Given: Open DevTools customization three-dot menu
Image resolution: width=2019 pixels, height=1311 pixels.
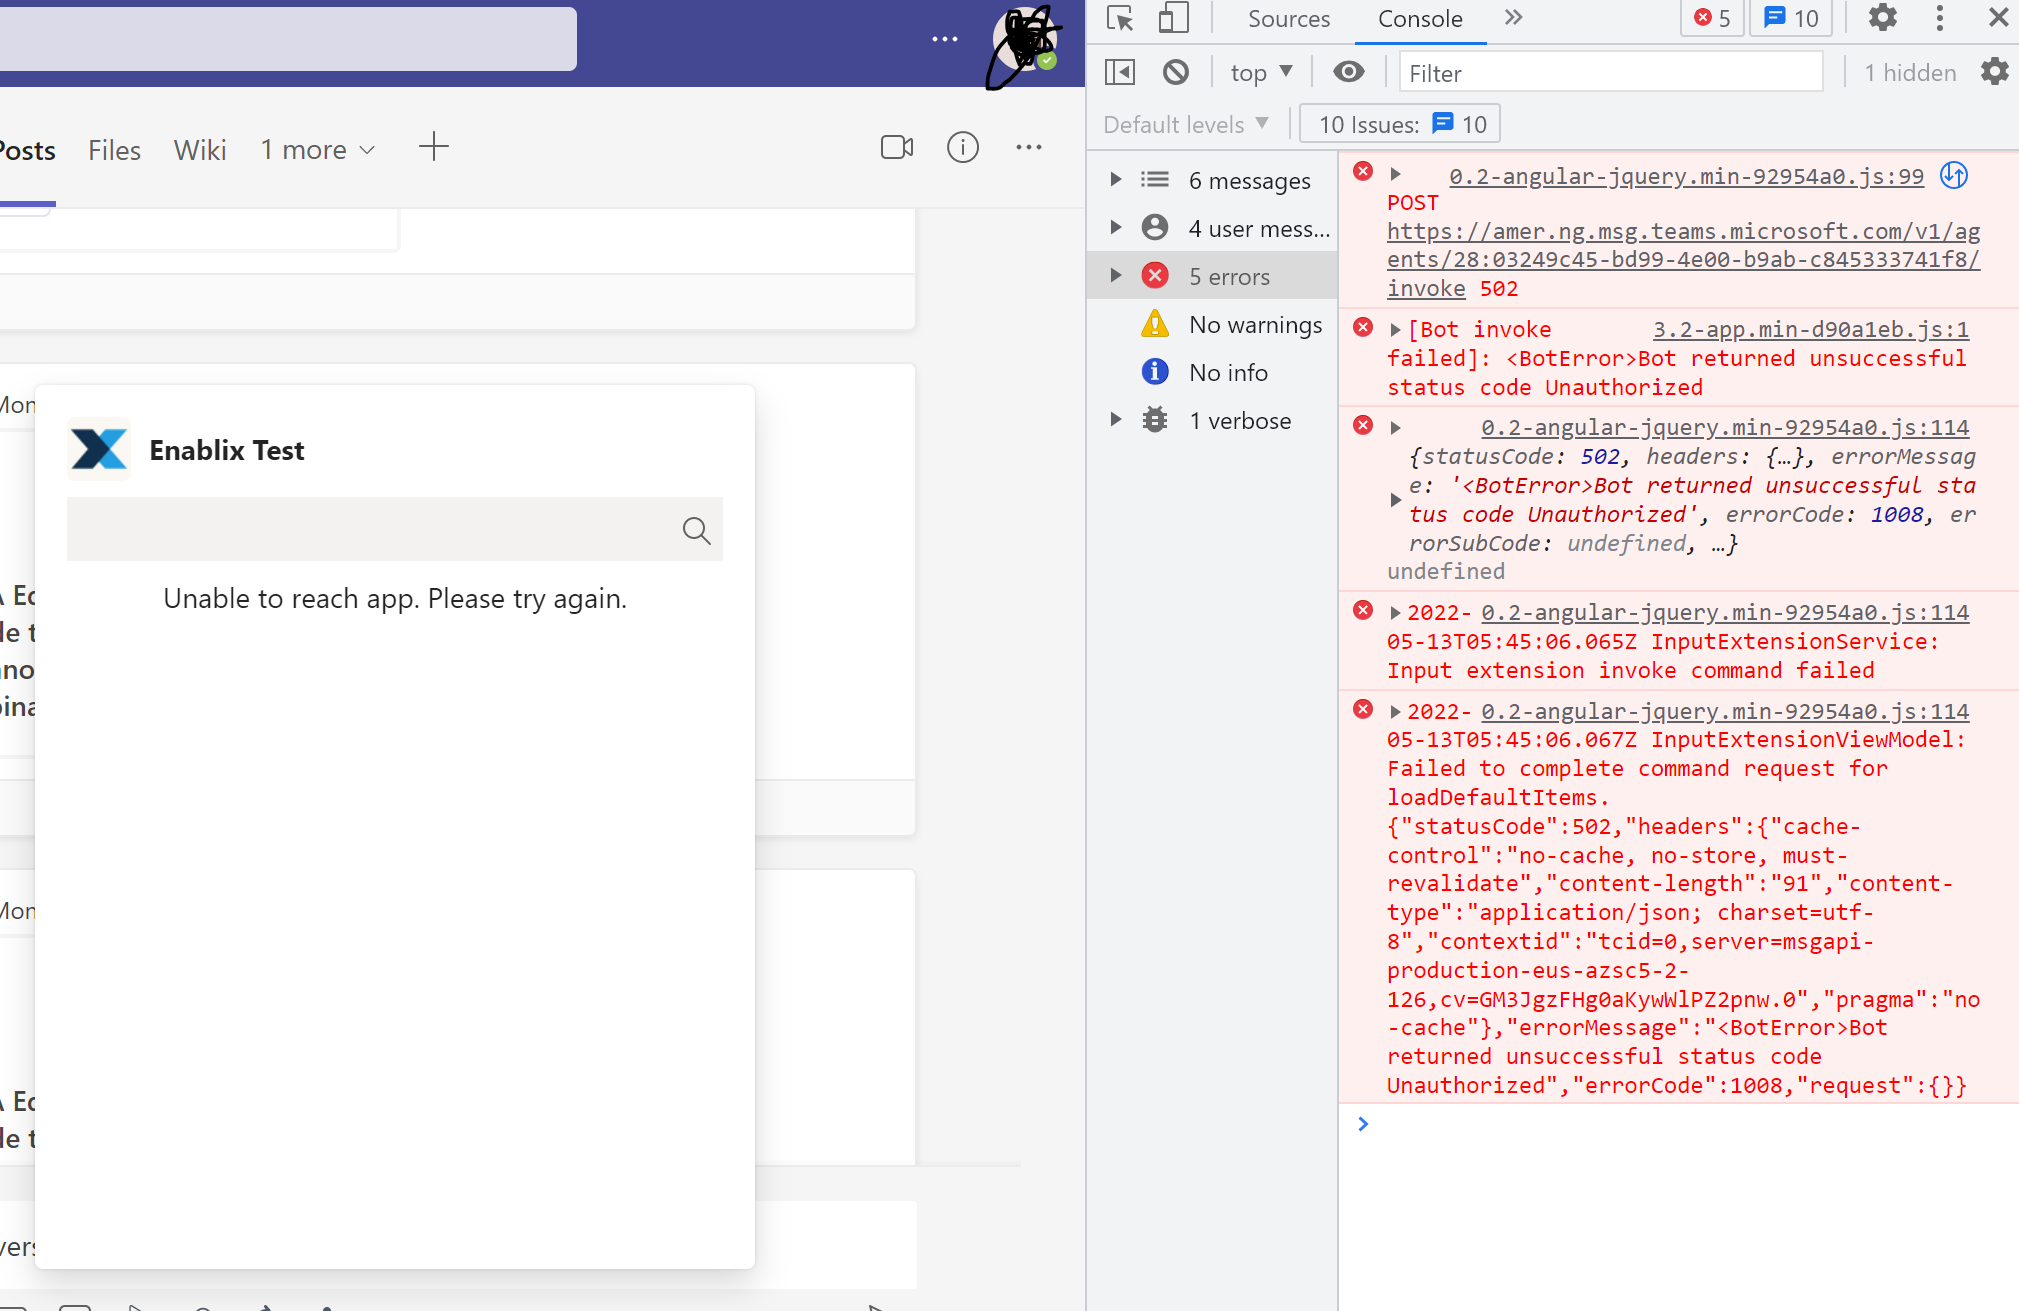Looking at the screenshot, I should click(1938, 18).
